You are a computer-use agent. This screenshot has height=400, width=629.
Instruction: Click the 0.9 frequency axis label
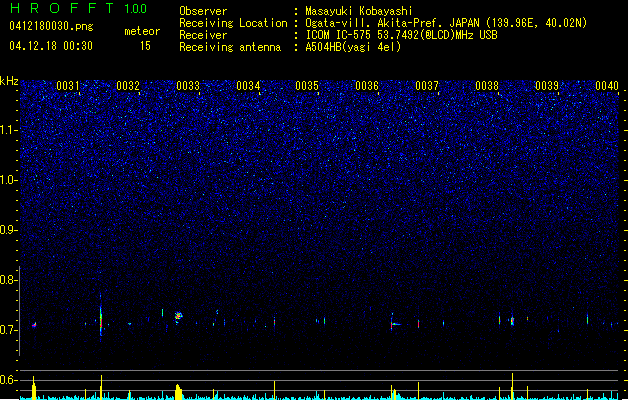(8, 230)
